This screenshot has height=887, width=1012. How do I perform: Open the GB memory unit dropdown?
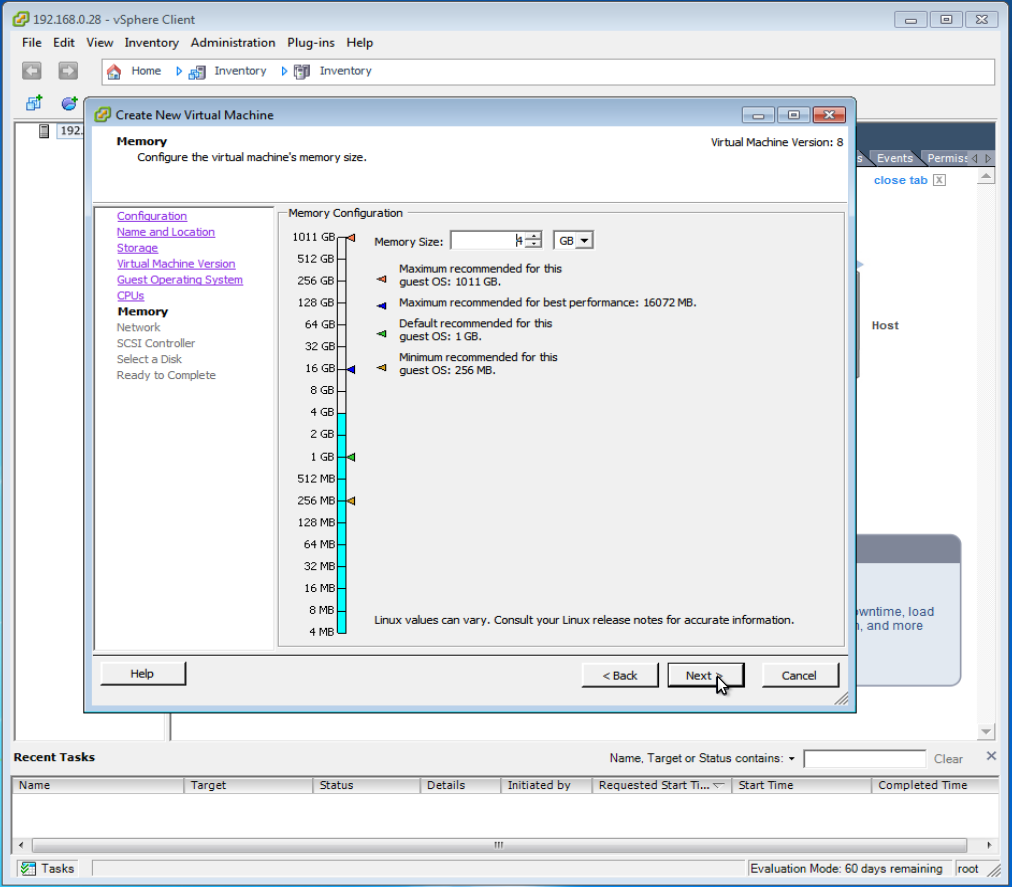click(584, 241)
